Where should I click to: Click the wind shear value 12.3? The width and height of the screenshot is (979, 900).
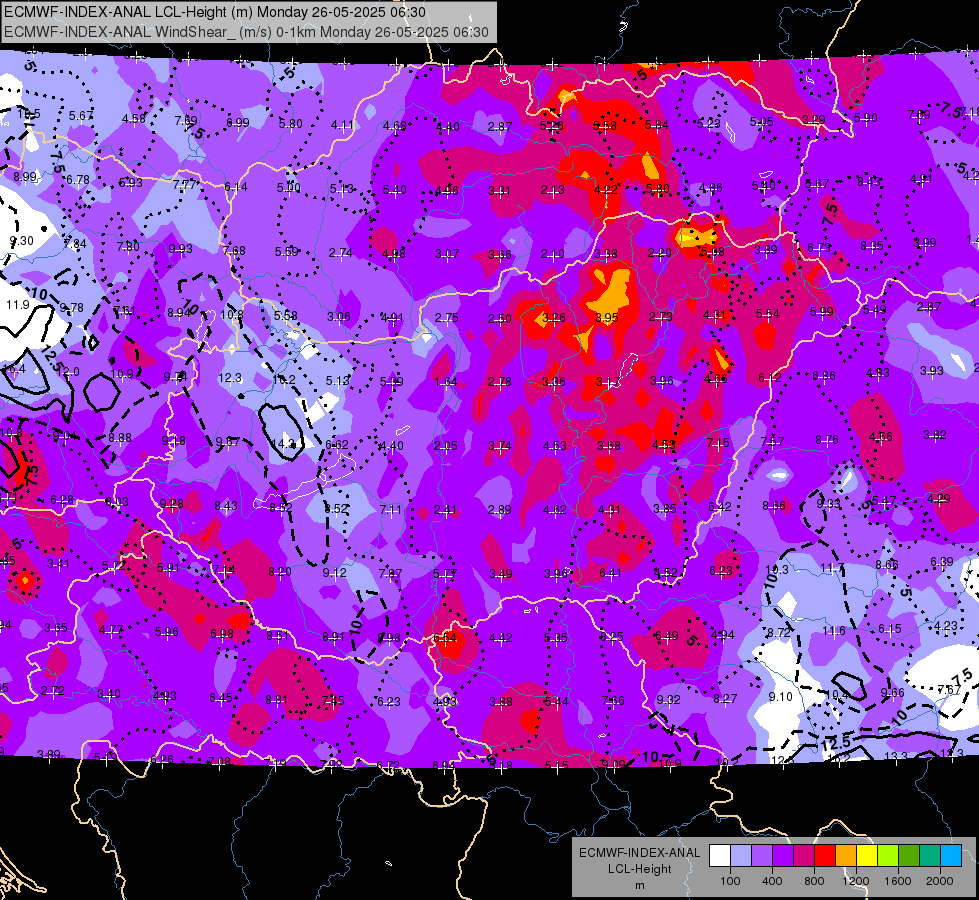pyautogui.click(x=230, y=378)
